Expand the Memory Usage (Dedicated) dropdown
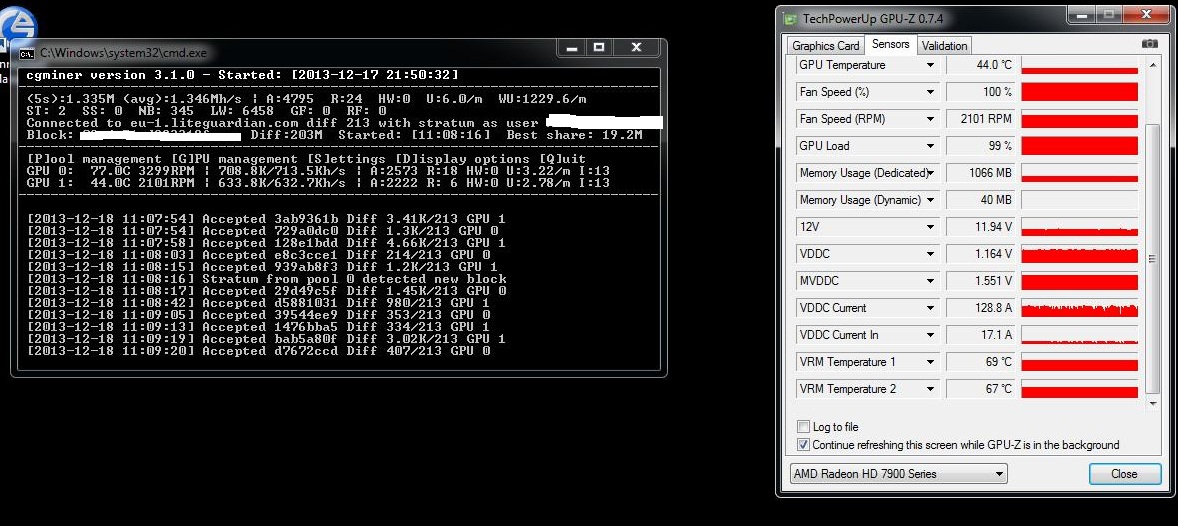This screenshot has width=1178, height=526. (930, 173)
